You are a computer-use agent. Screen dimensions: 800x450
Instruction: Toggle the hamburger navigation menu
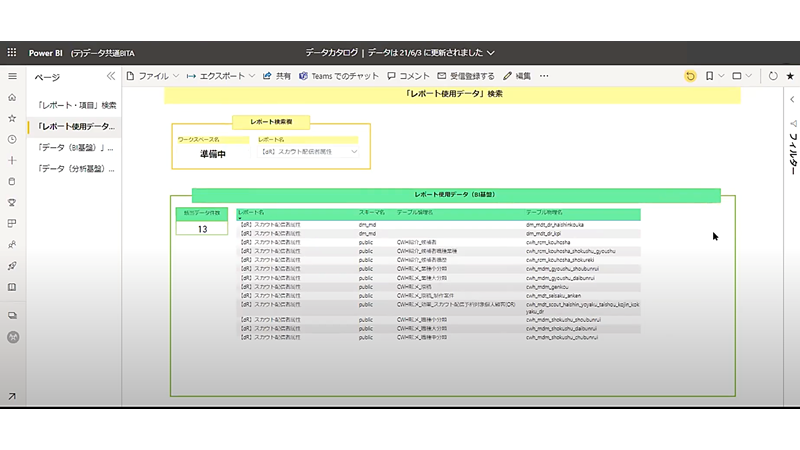point(12,76)
